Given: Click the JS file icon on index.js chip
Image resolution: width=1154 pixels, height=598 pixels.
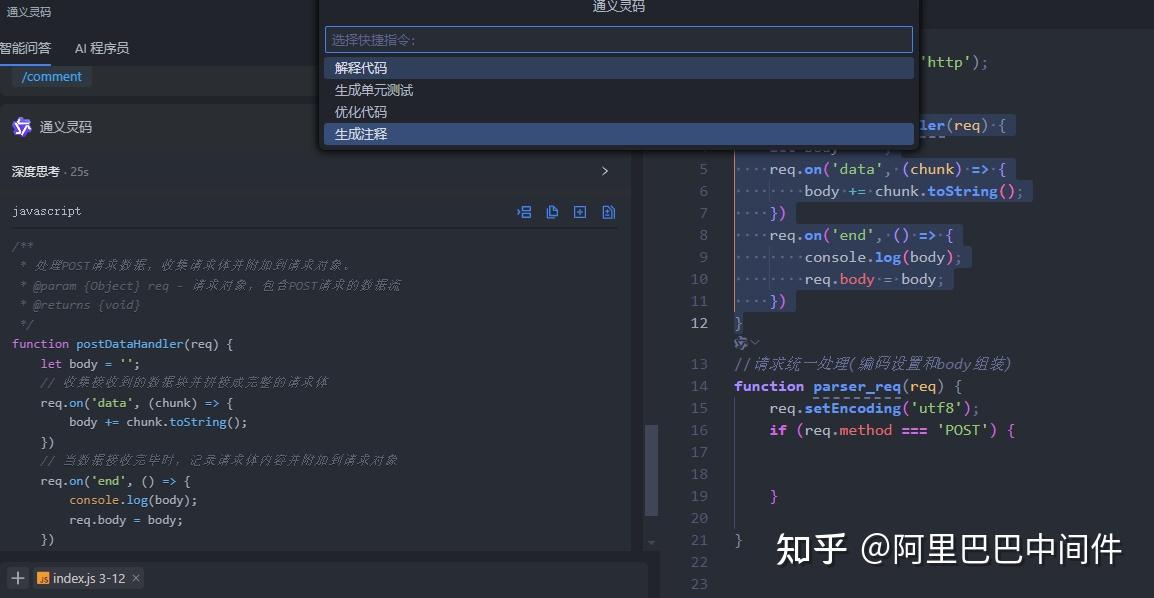Looking at the screenshot, I should pyautogui.click(x=43, y=578).
